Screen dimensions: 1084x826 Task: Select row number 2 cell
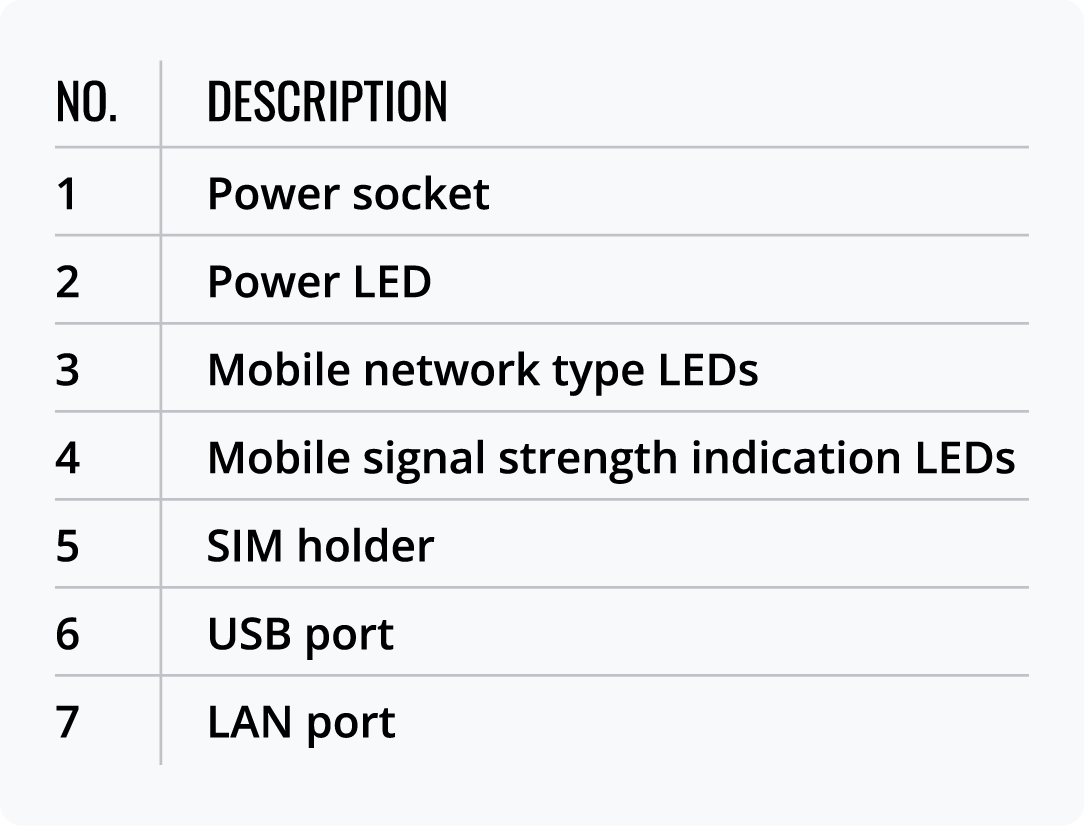point(67,282)
